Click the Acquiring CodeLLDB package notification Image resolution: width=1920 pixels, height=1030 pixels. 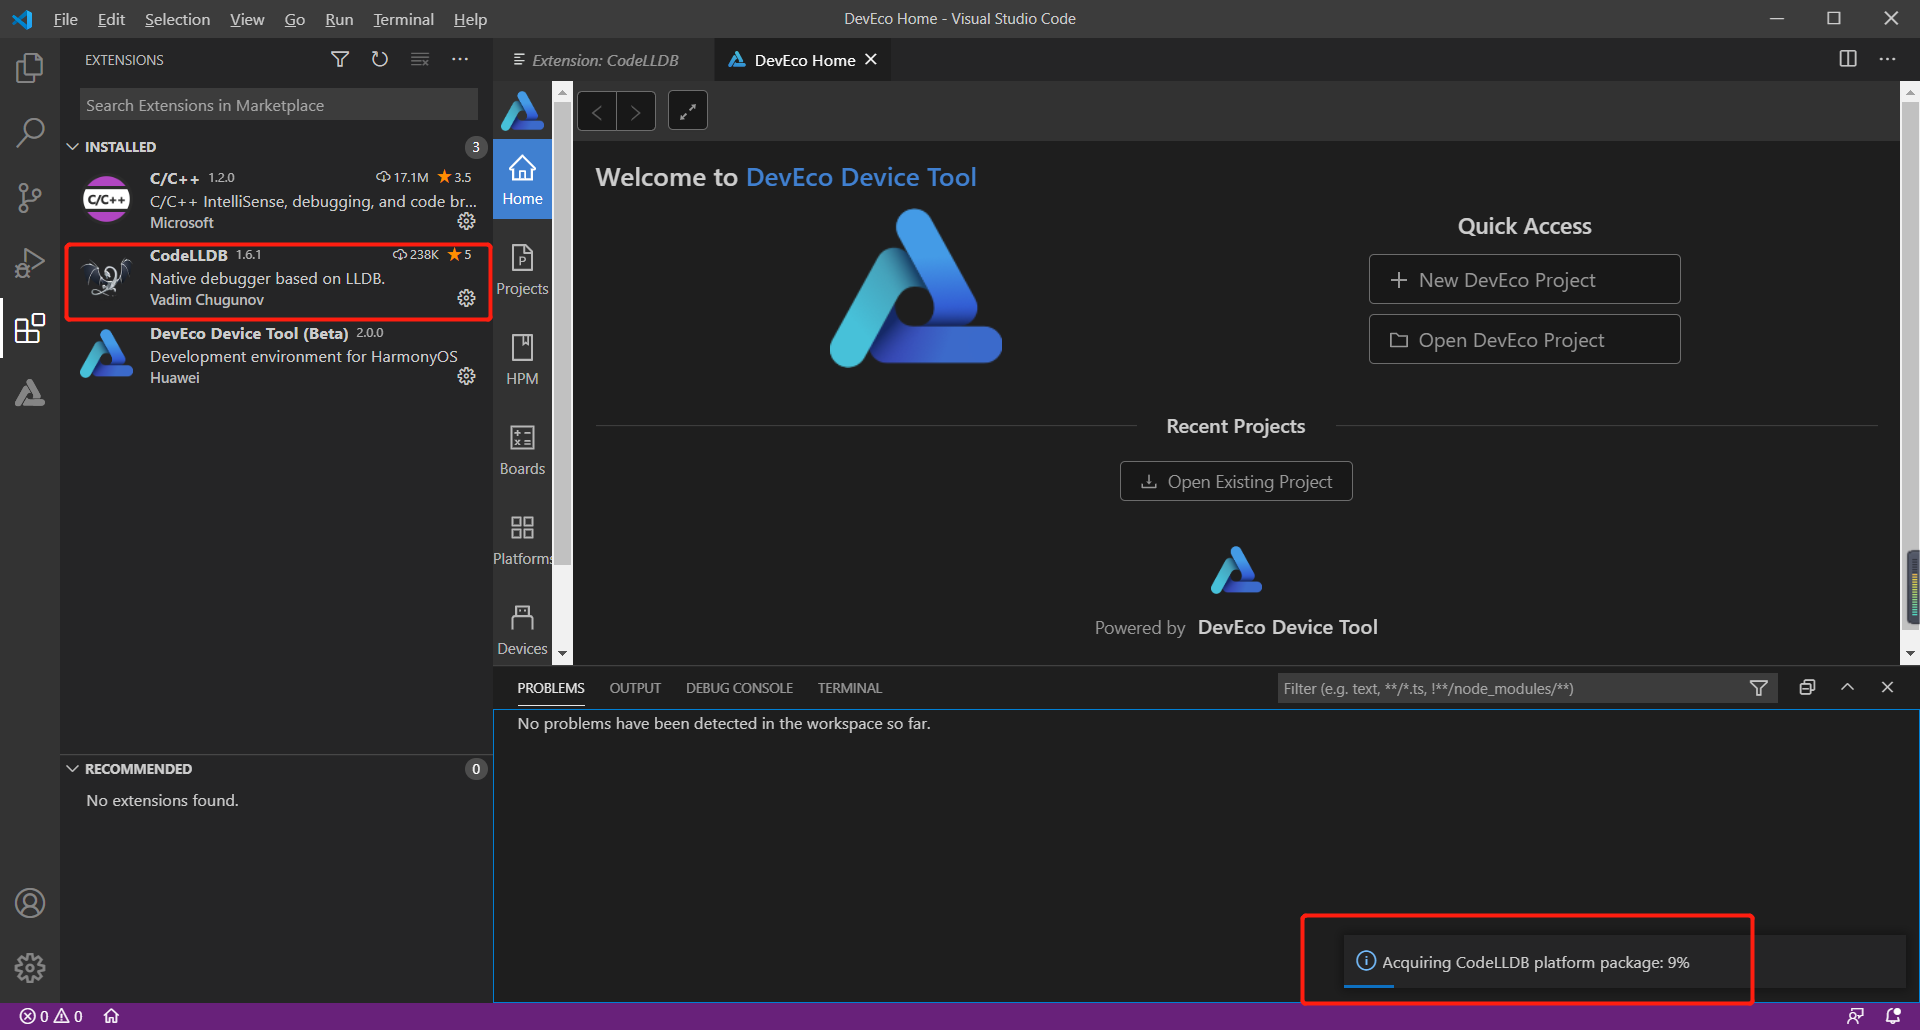(1624, 962)
